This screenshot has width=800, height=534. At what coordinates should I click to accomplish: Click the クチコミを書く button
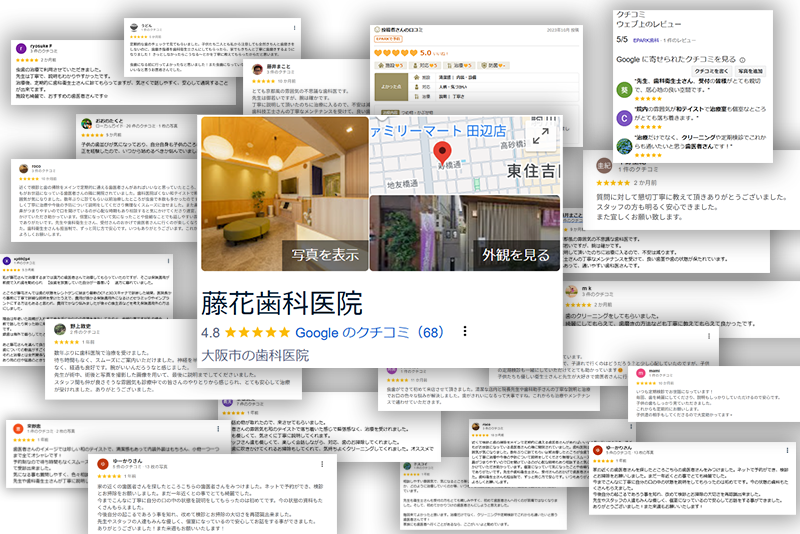pyautogui.click(x=712, y=71)
